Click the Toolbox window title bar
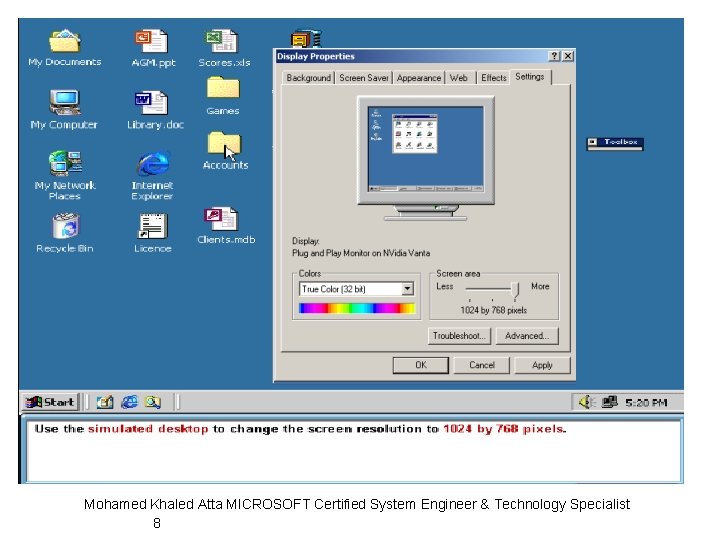This screenshot has height=540, width=720. 615,142
